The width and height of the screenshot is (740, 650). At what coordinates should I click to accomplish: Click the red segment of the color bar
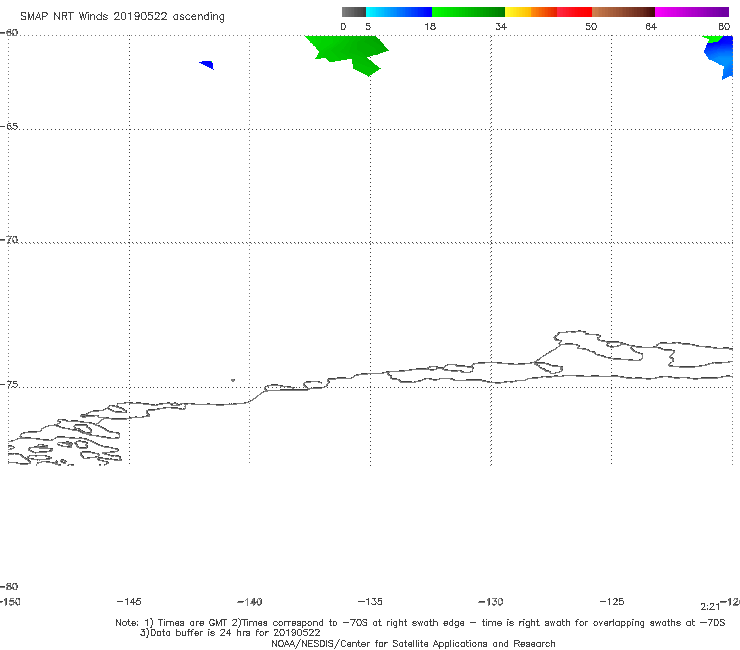[x=574, y=12]
